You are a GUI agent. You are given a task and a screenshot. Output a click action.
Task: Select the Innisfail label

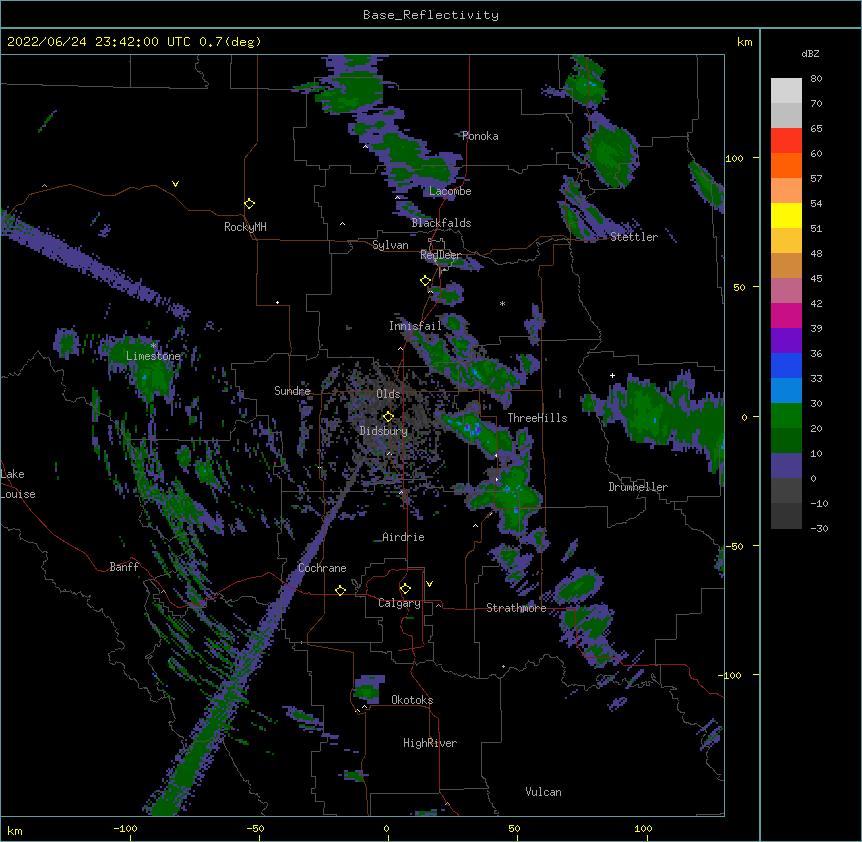click(x=415, y=326)
